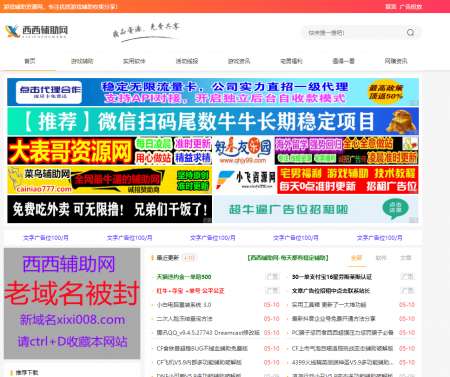Viewport: 450px width, 377px height.
Task: Open the 游戏辅助 navigation item
Action: coord(82,61)
